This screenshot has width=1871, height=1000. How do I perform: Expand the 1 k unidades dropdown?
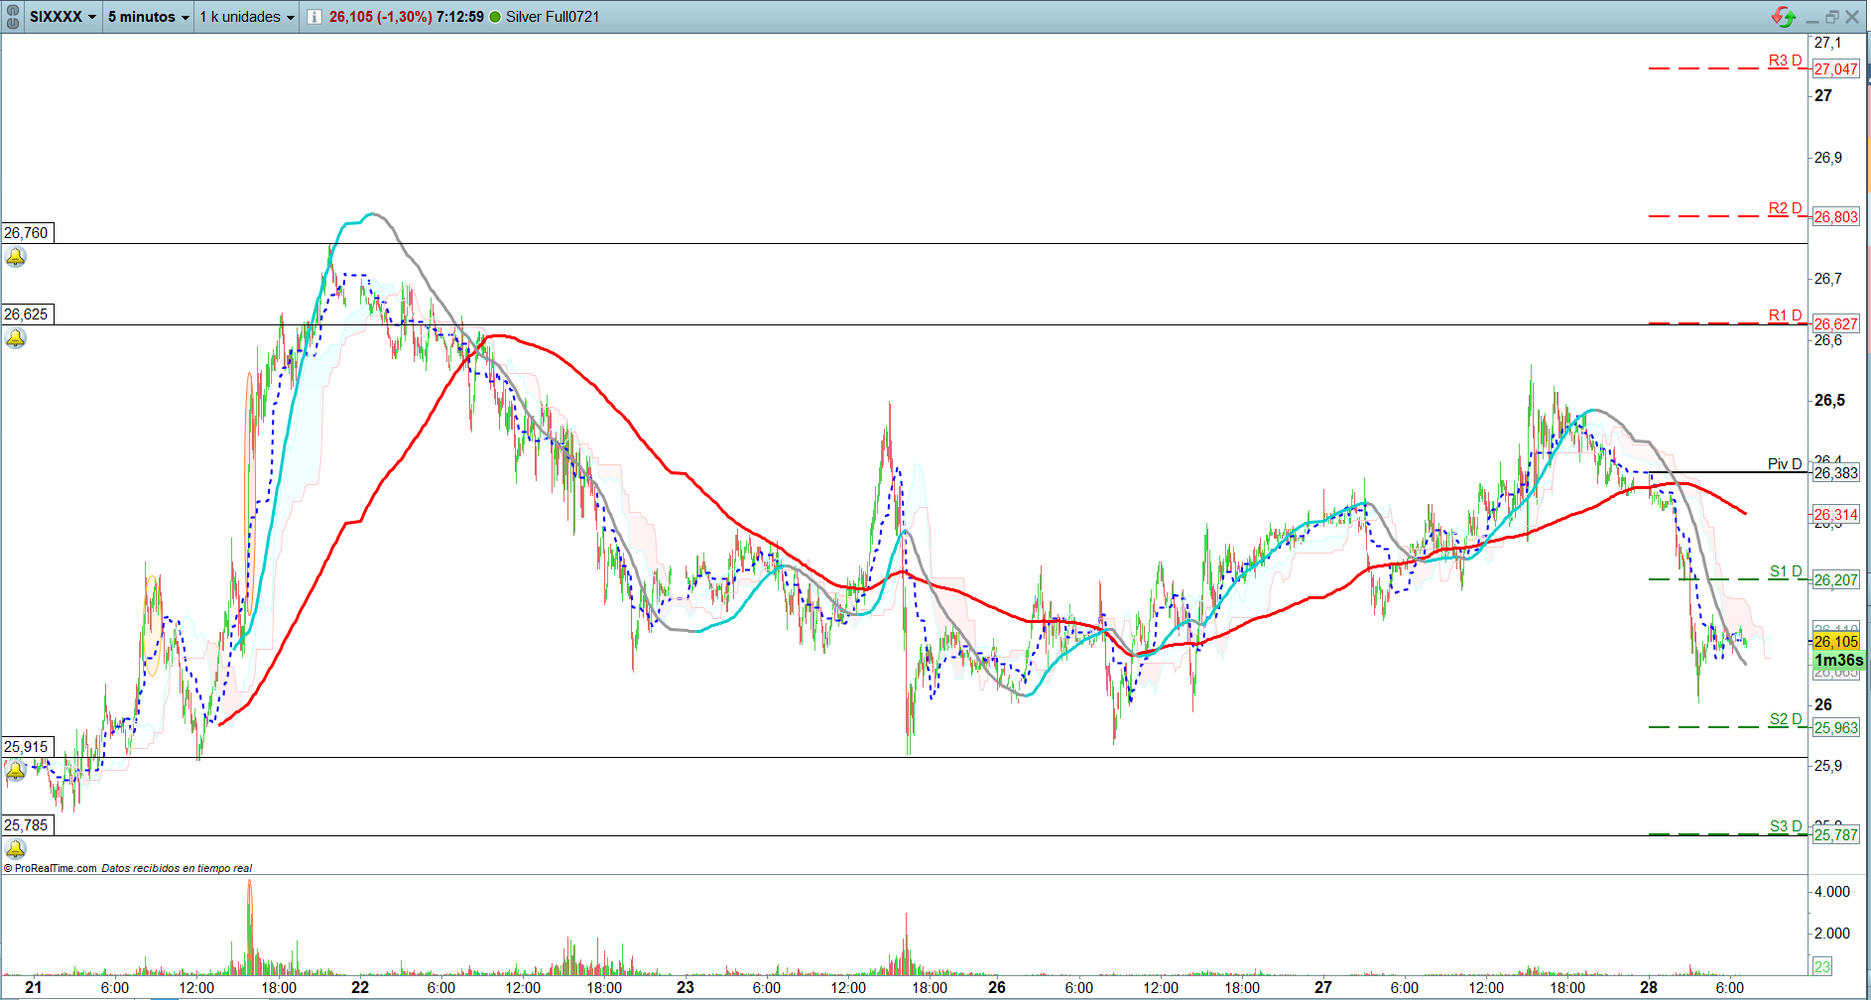247,17
